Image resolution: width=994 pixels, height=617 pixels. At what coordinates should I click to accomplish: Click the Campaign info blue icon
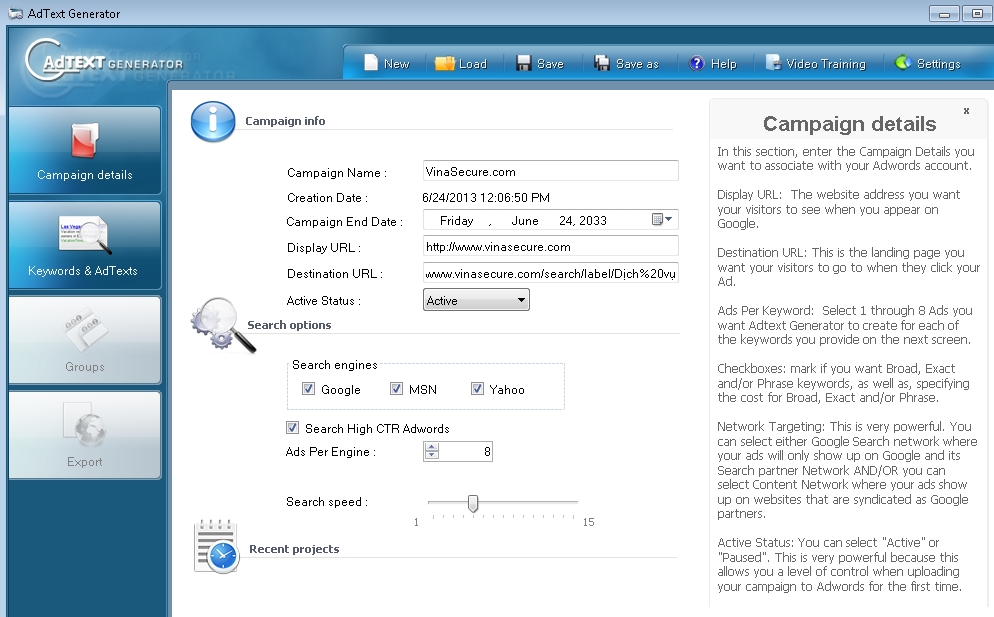213,121
